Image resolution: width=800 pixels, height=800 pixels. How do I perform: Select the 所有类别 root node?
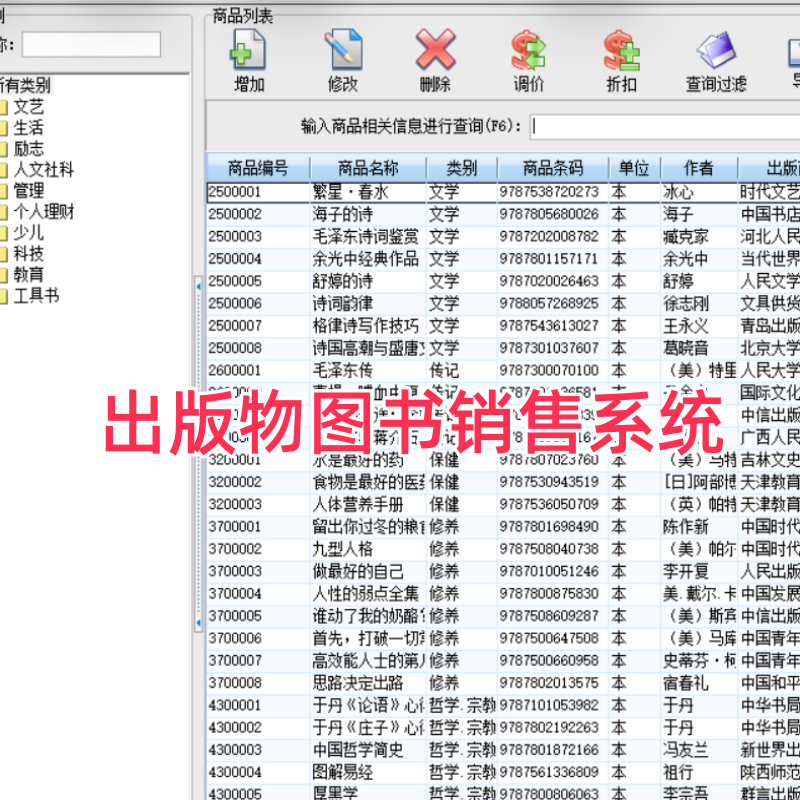[26, 85]
